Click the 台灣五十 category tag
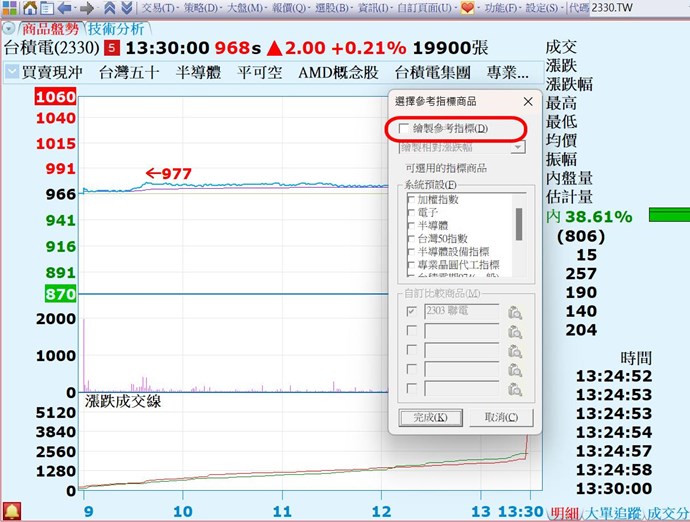 click(x=129, y=72)
